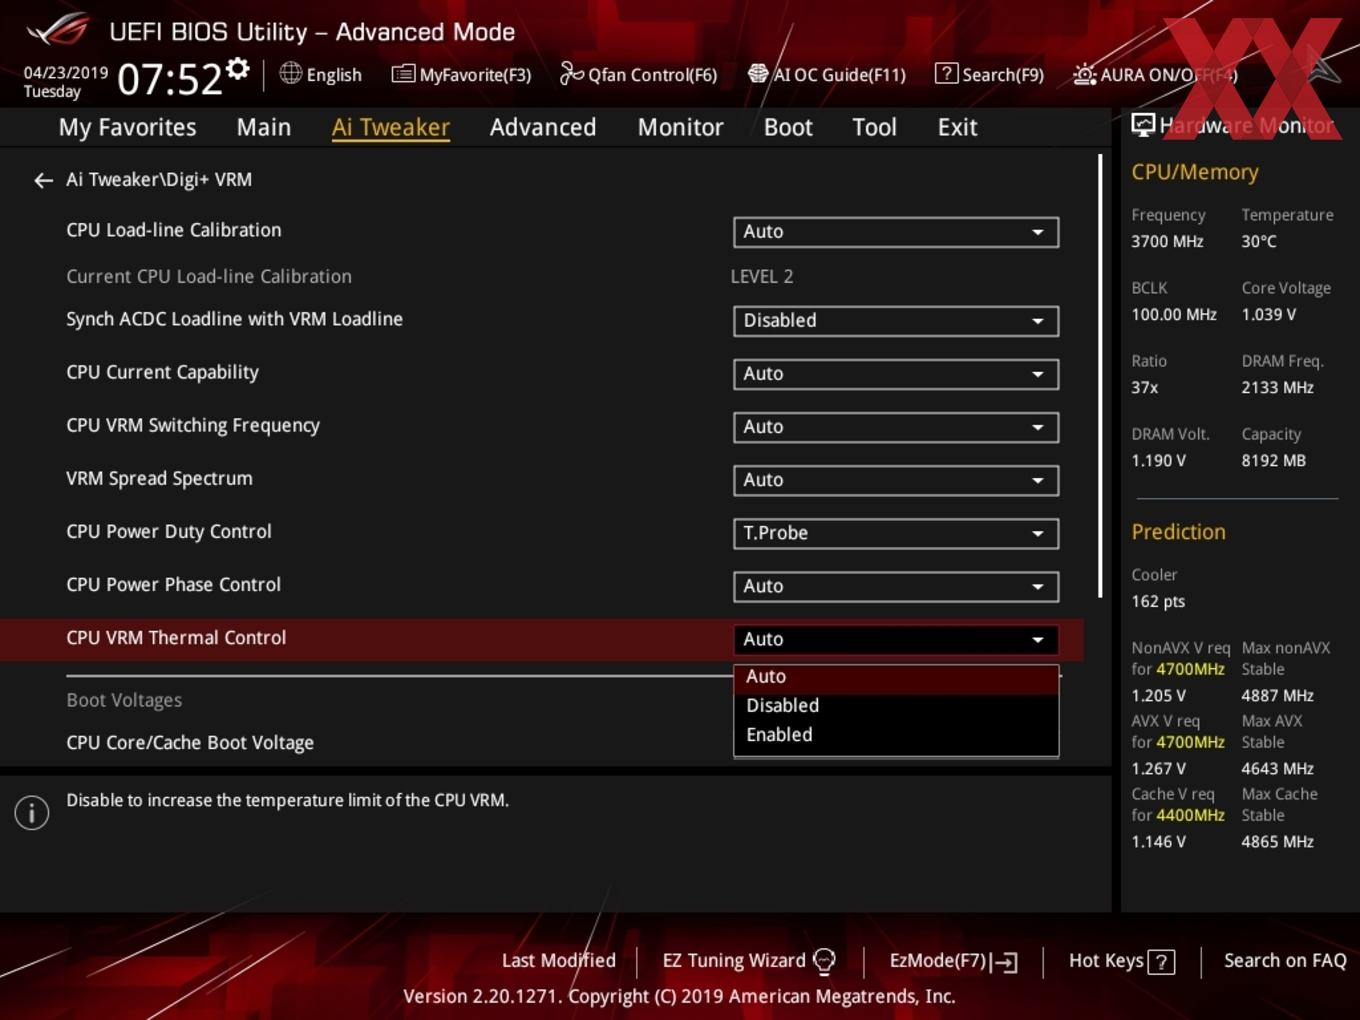Choose Enabled in the open dropdown list
The height and width of the screenshot is (1020, 1360).
click(x=896, y=735)
